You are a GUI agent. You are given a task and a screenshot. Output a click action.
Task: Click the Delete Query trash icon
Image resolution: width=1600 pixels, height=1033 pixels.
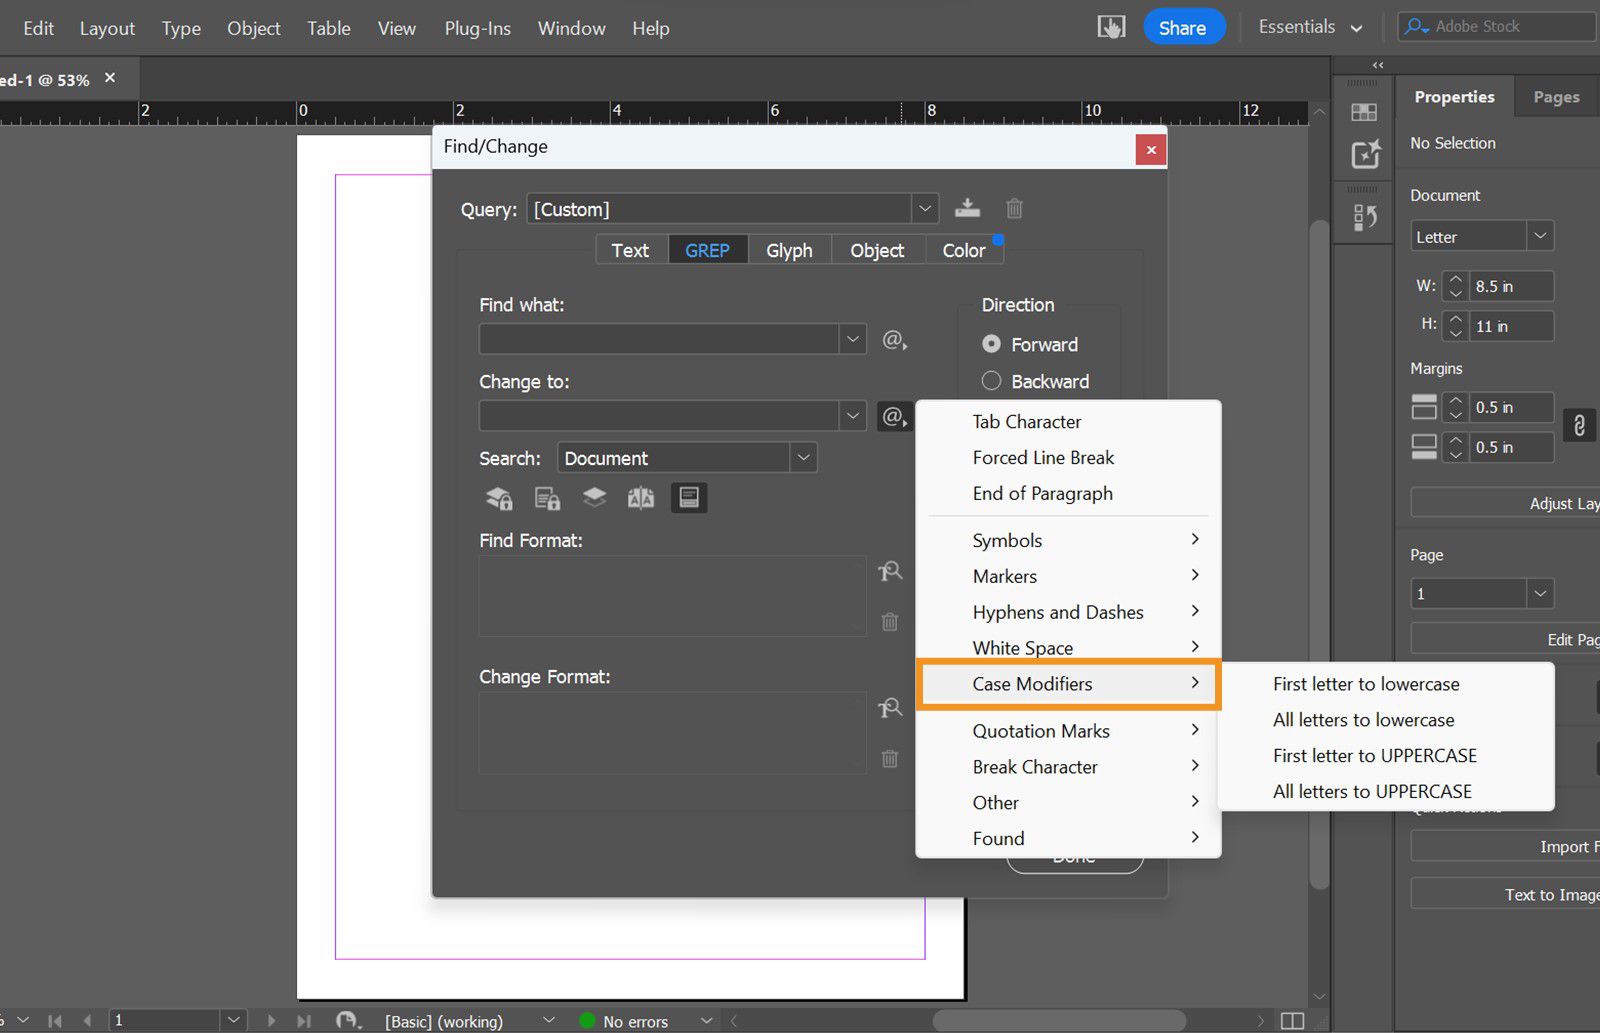pos(1014,208)
